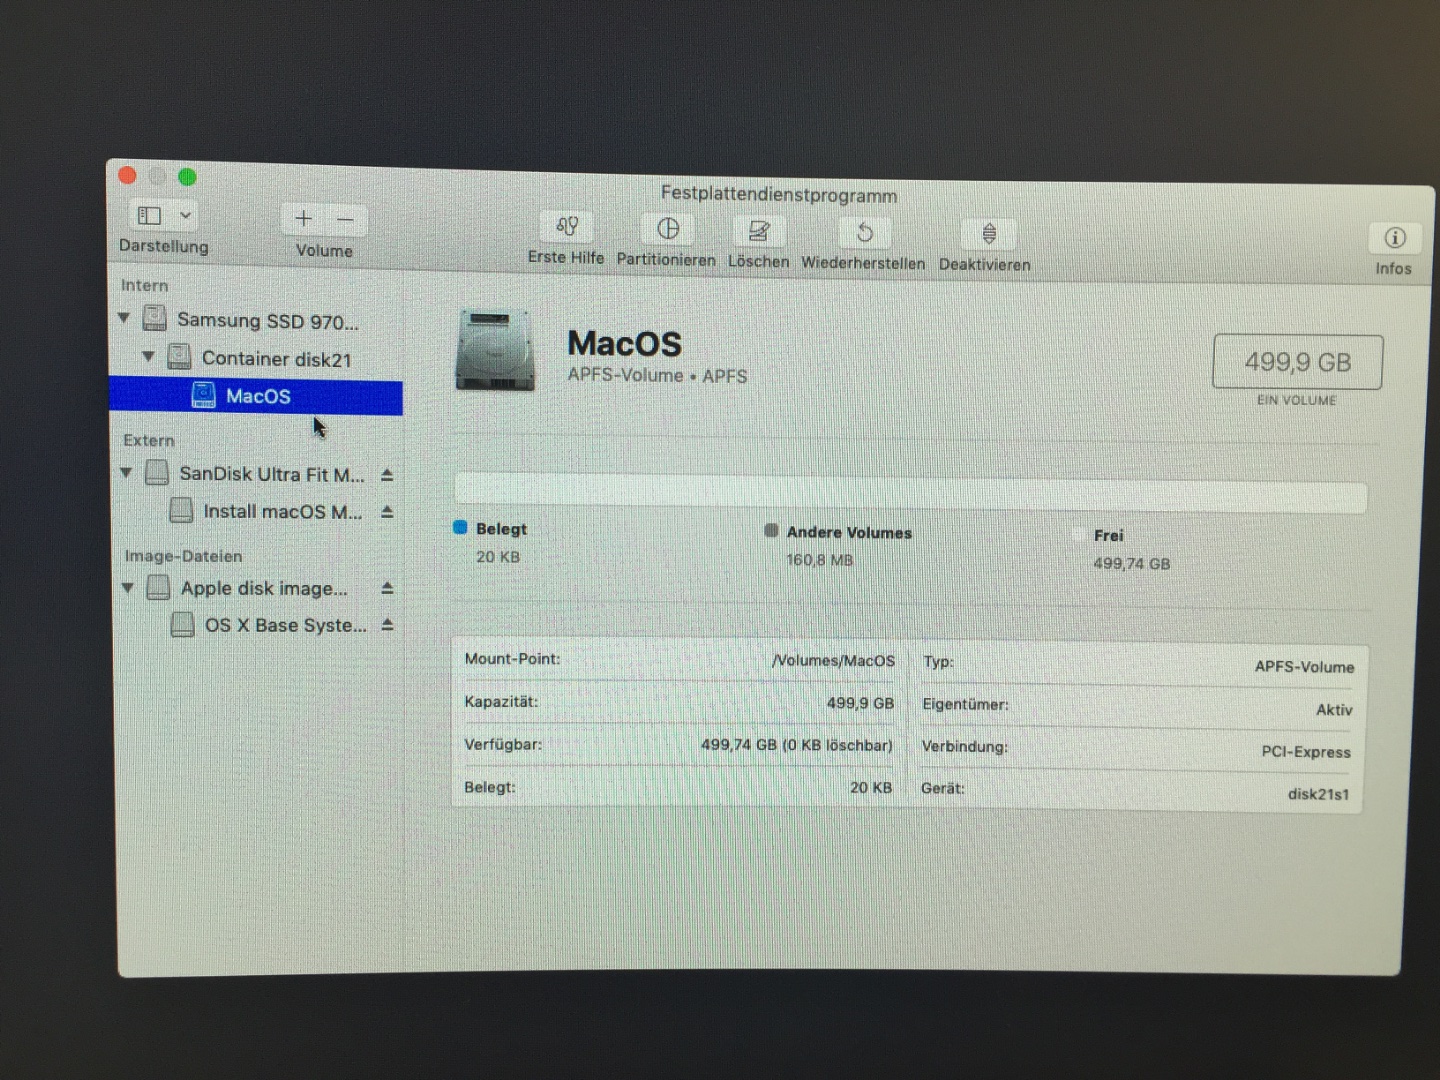The image size is (1440, 1080).
Task: Select the Samsung SSD 970 drive
Action: tap(267, 321)
